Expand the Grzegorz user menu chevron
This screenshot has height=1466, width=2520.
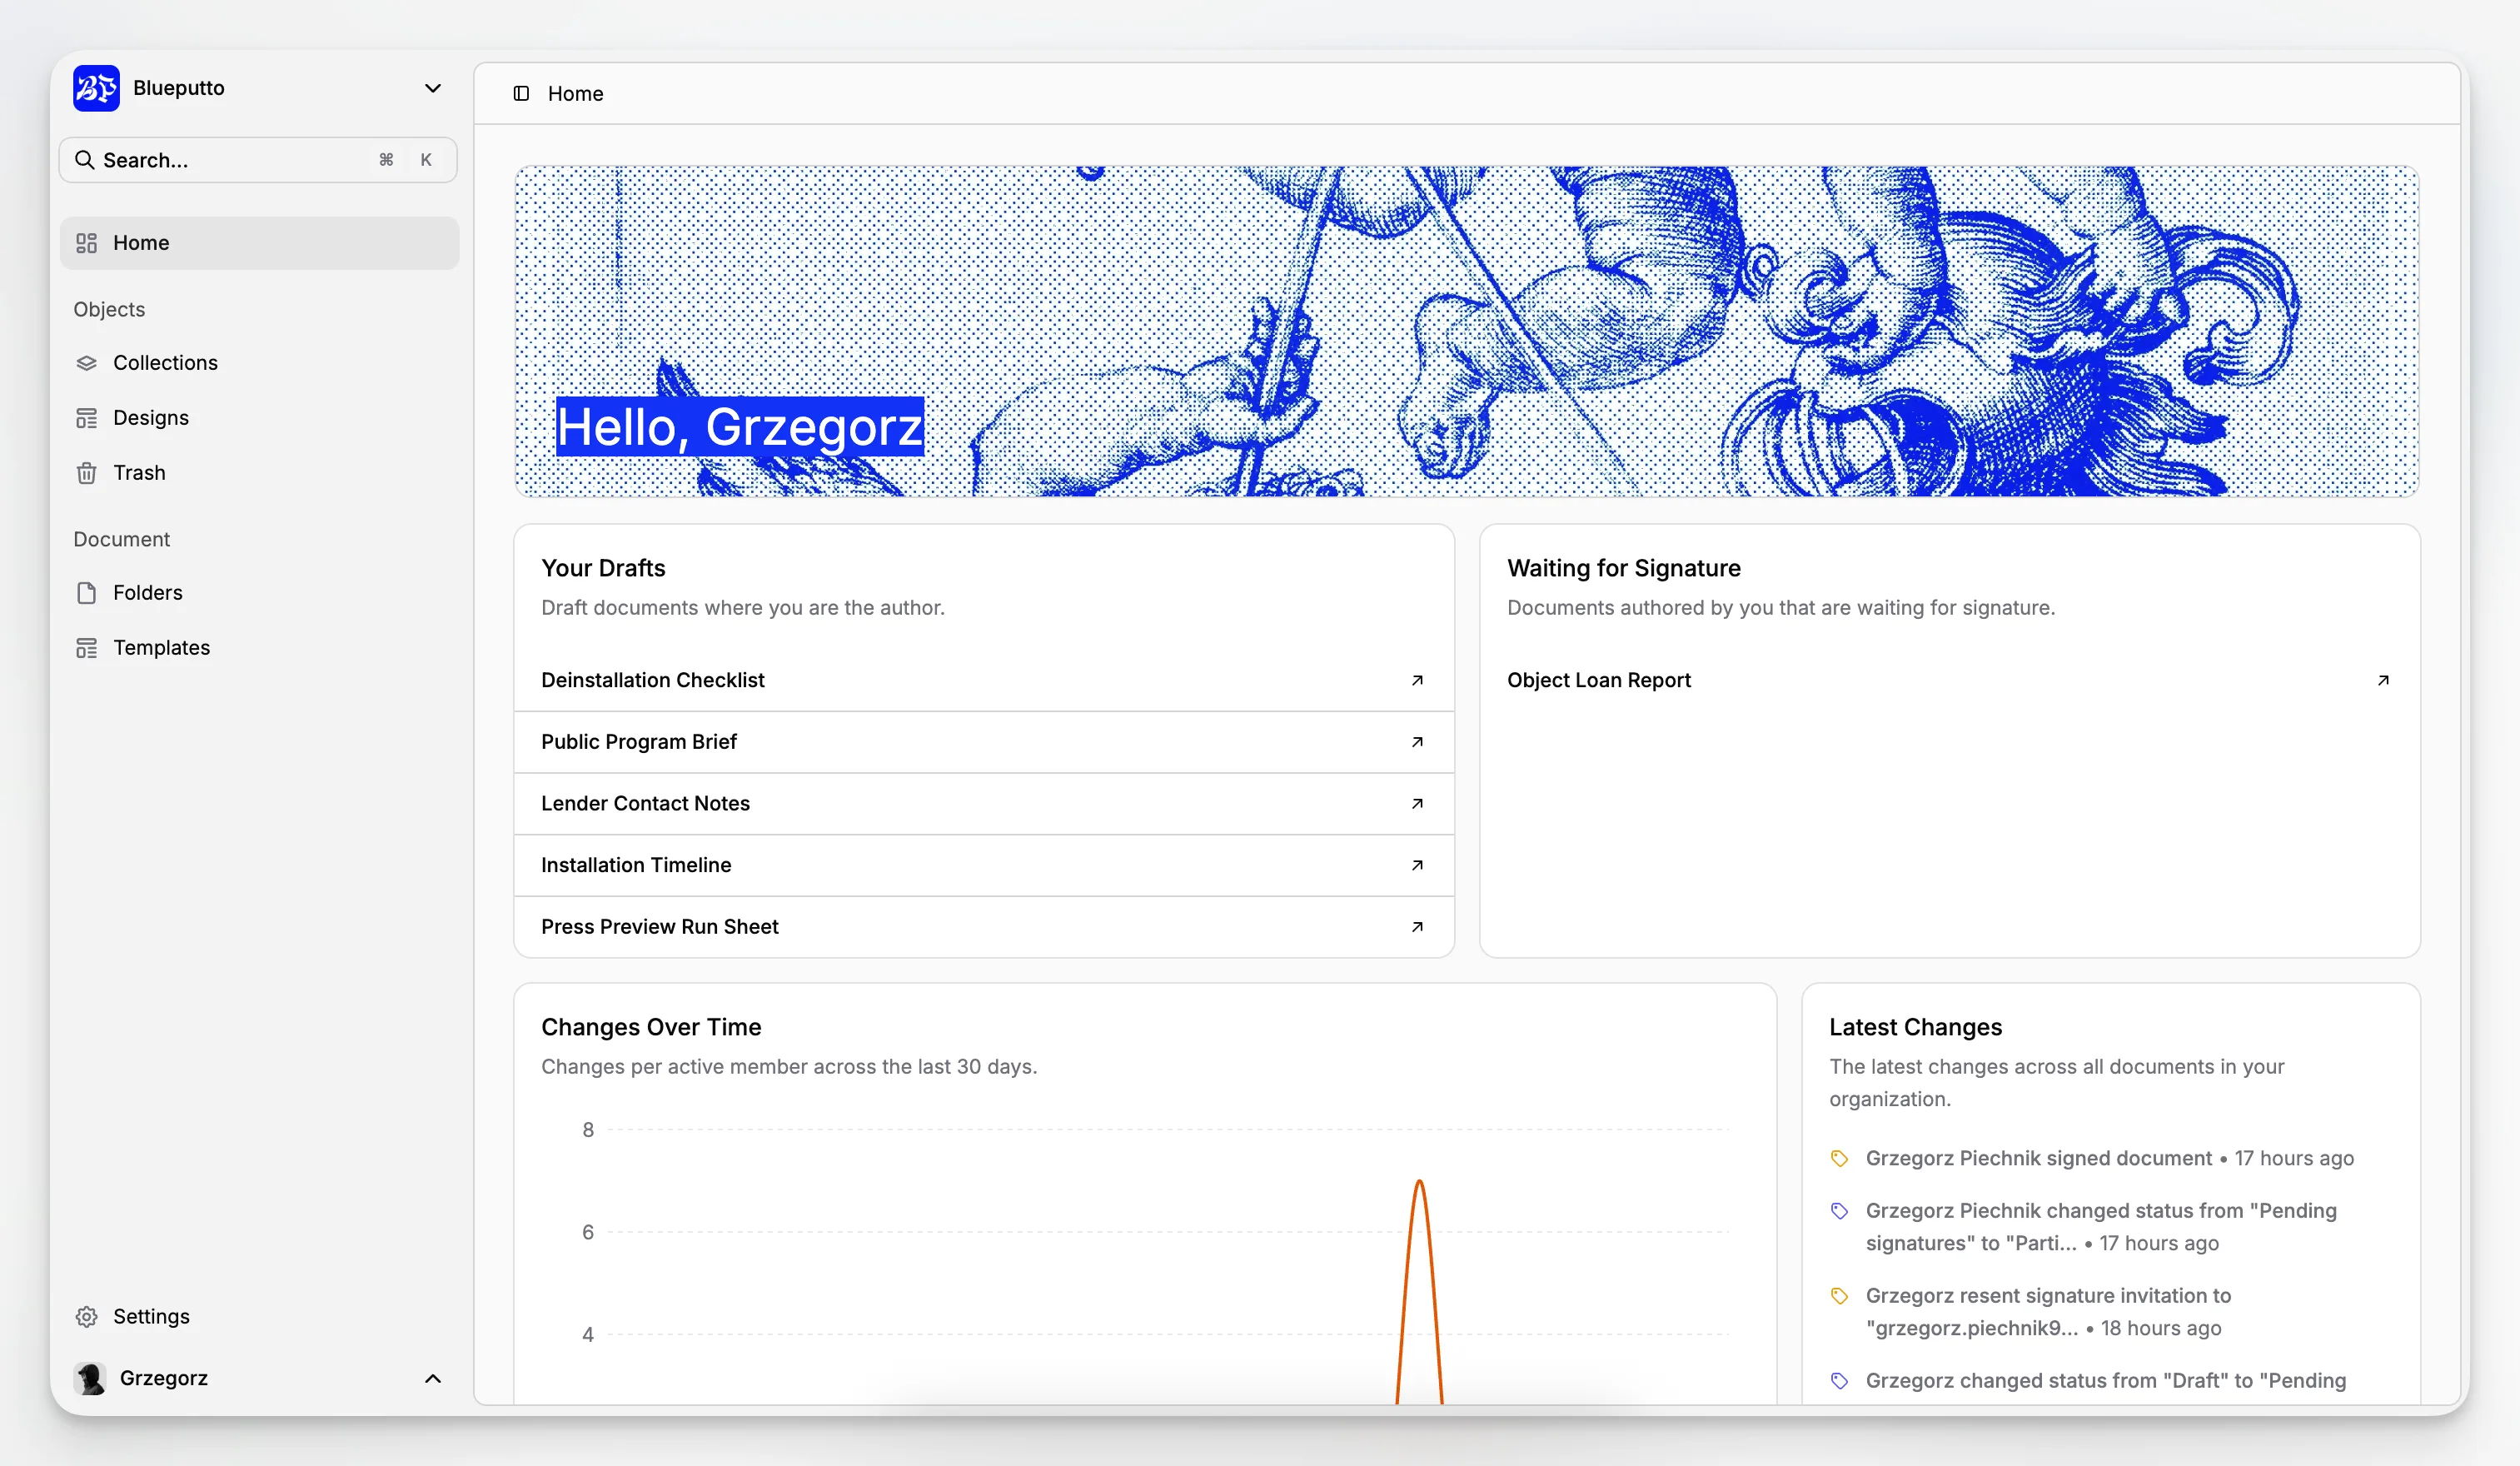(432, 1378)
